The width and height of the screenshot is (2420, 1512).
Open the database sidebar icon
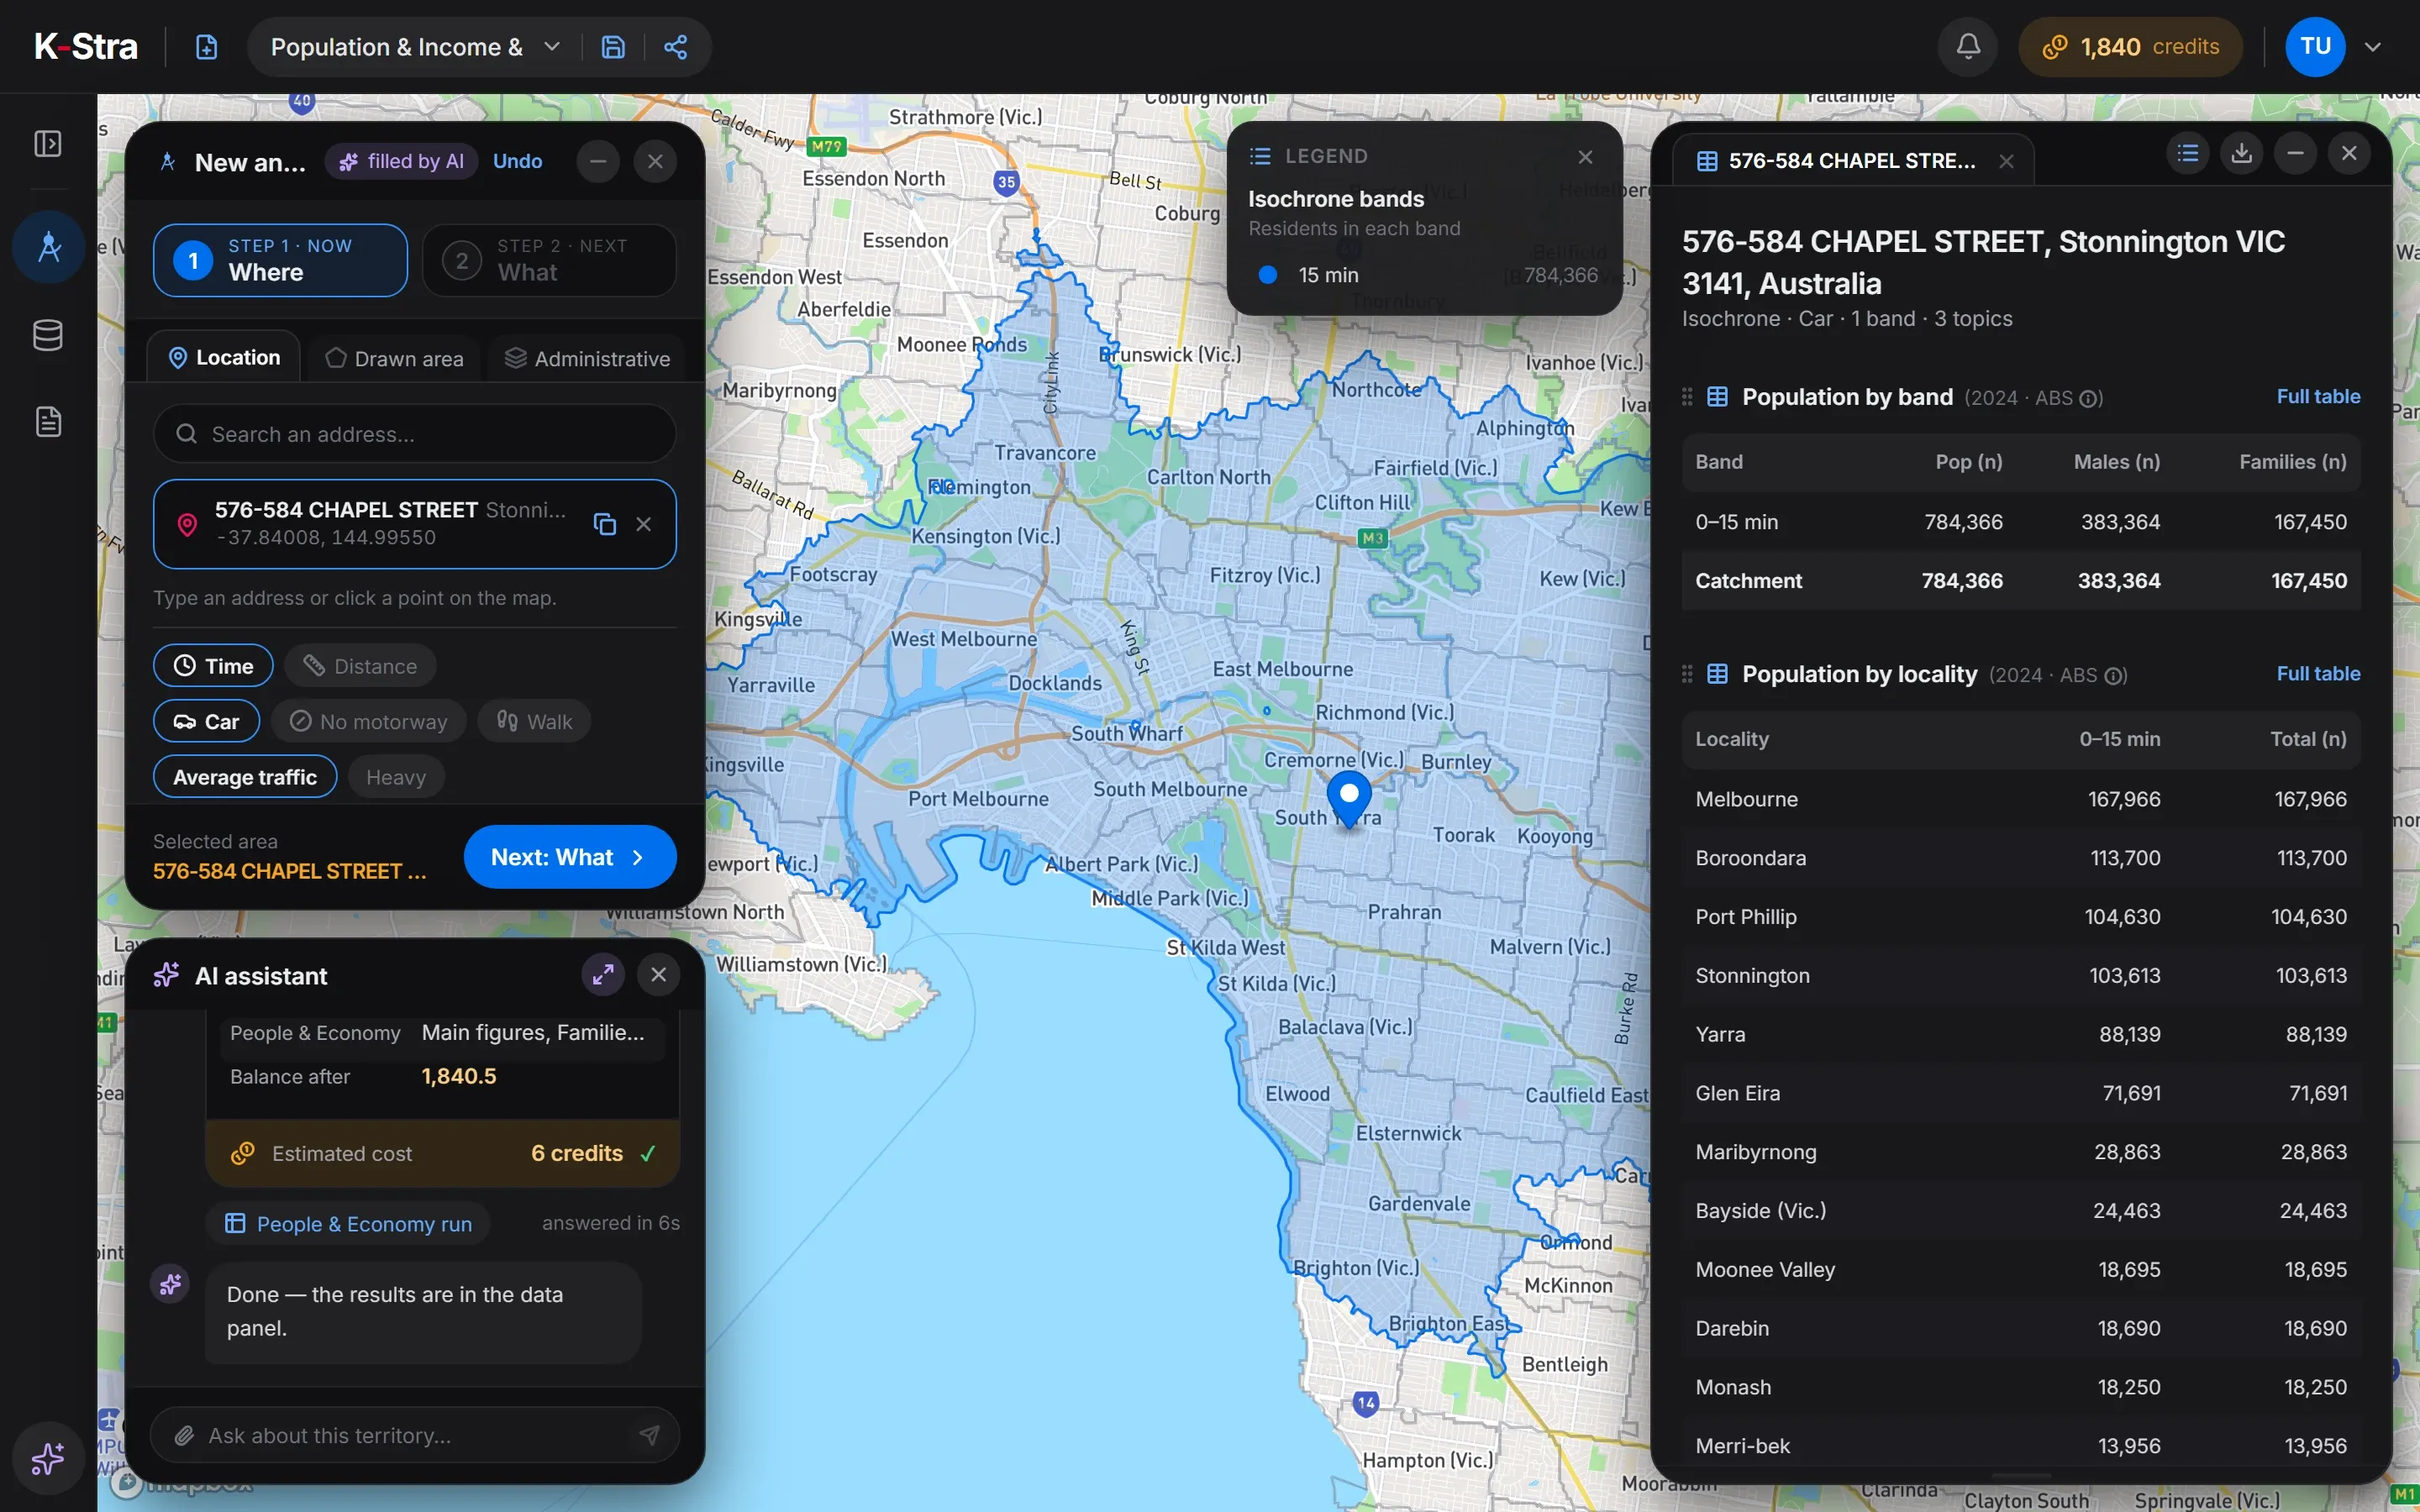pos(48,335)
